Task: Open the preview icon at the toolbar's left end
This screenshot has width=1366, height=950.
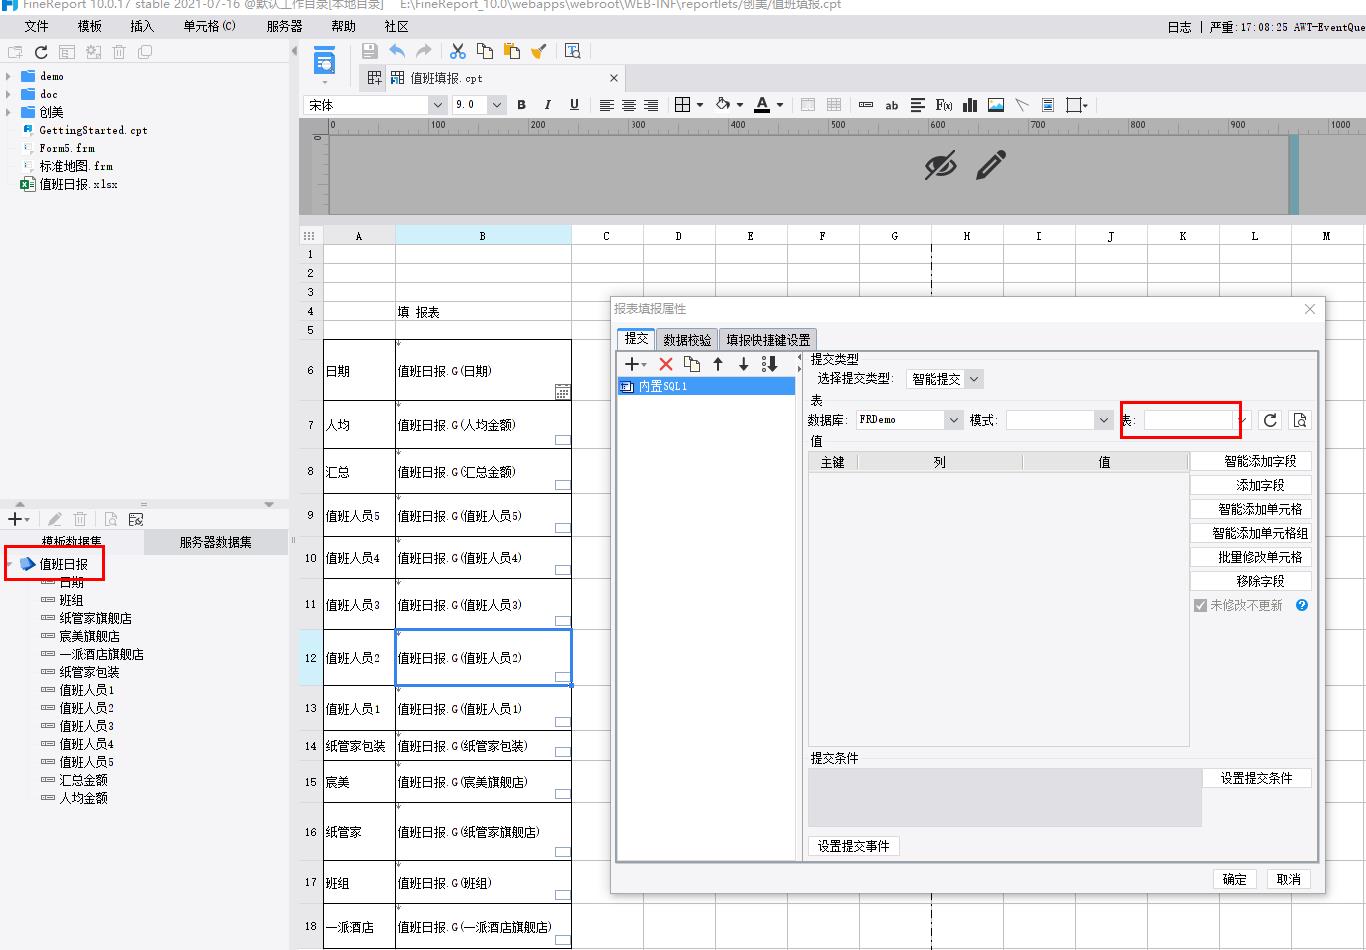Action: tap(325, 62)
